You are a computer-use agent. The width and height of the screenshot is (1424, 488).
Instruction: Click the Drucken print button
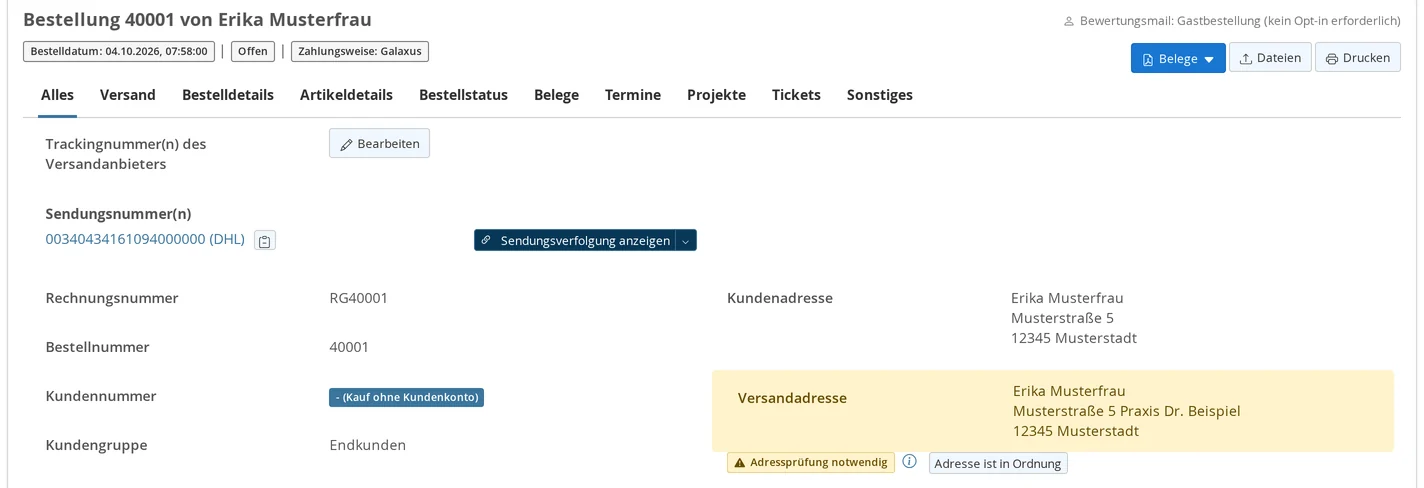[x=1358, y=58]
